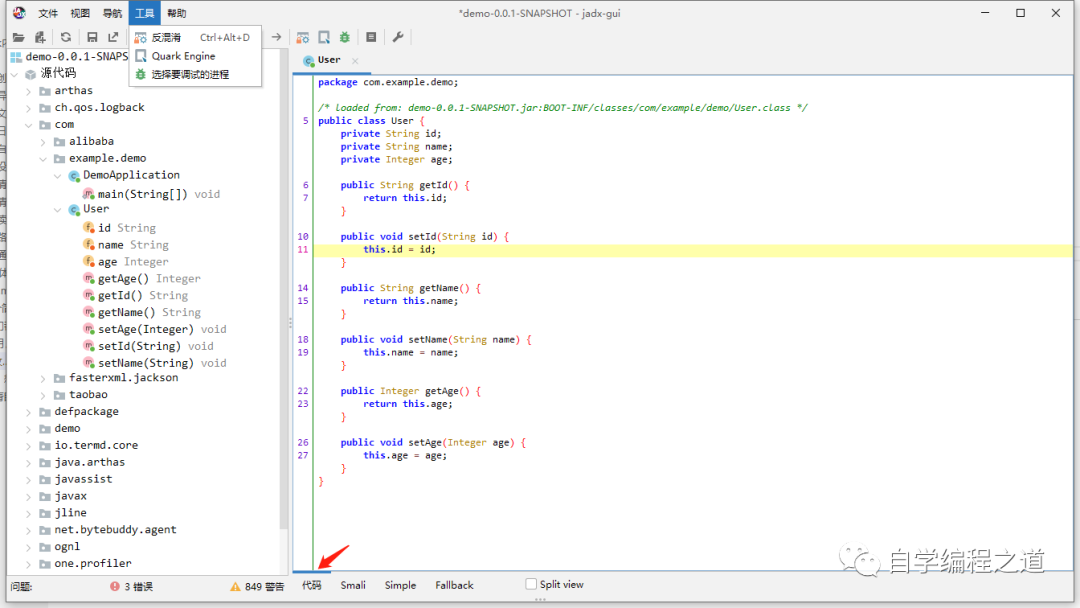Collapse the User class tree node
Image resolution: width=1080 pixels, height=608 pixels.
(x=57, y=209)
